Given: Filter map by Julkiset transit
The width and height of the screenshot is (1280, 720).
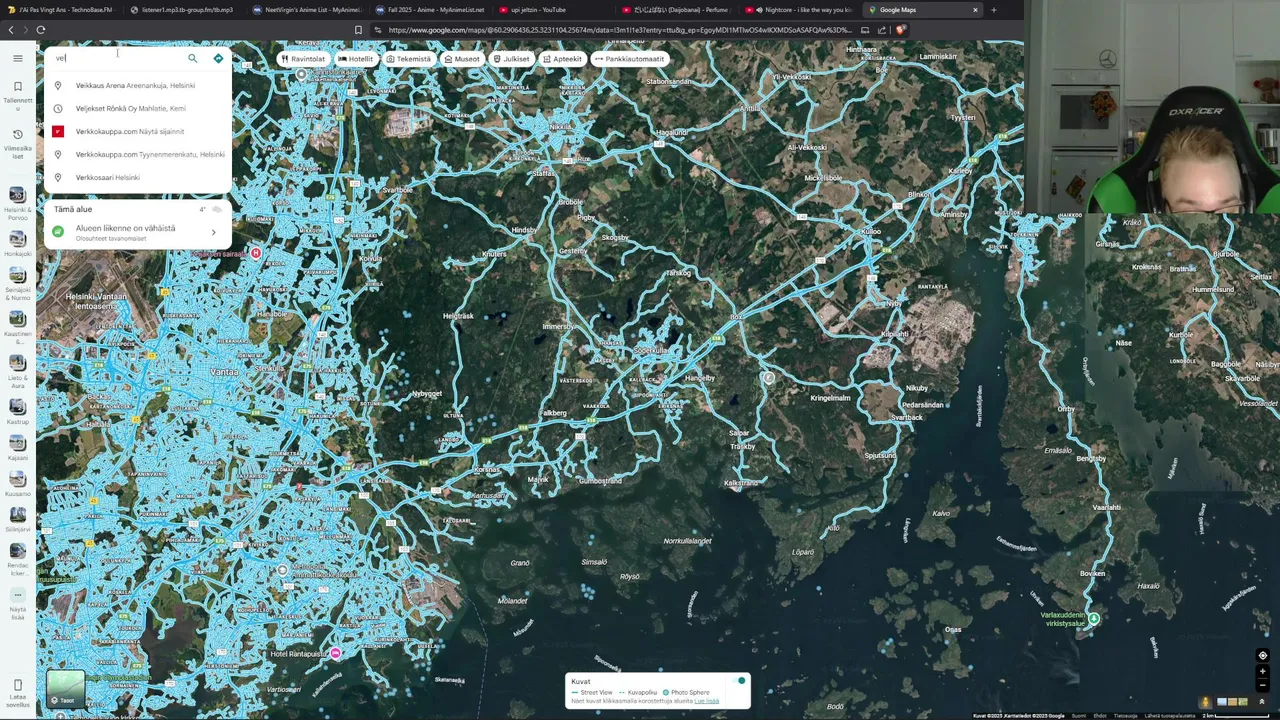Looking at the screenshot, I should coord(511,59).
